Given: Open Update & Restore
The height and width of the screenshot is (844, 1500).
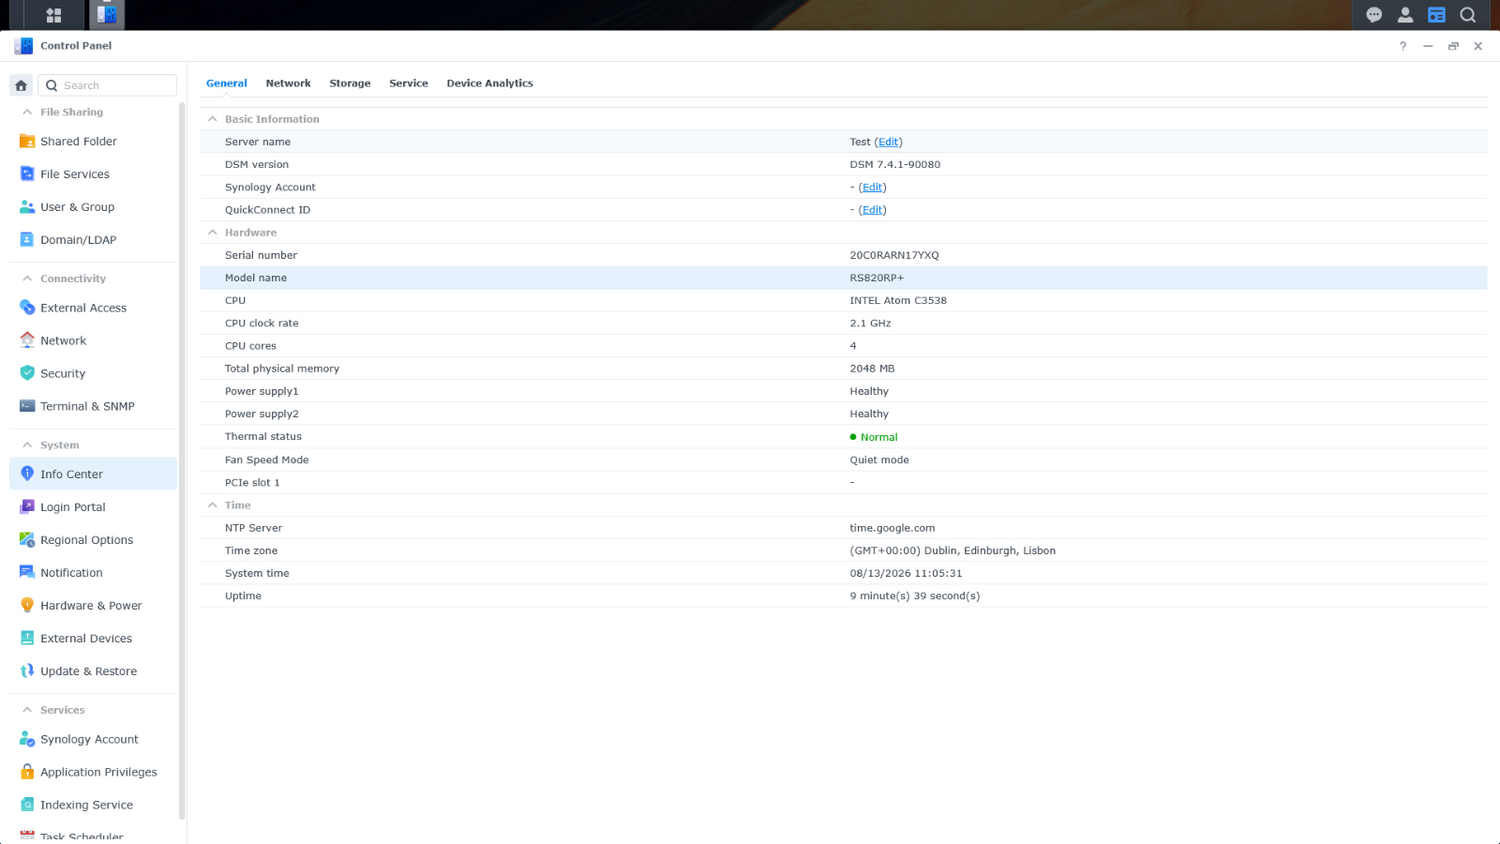Looking at the screenshot, I should 93,671.
